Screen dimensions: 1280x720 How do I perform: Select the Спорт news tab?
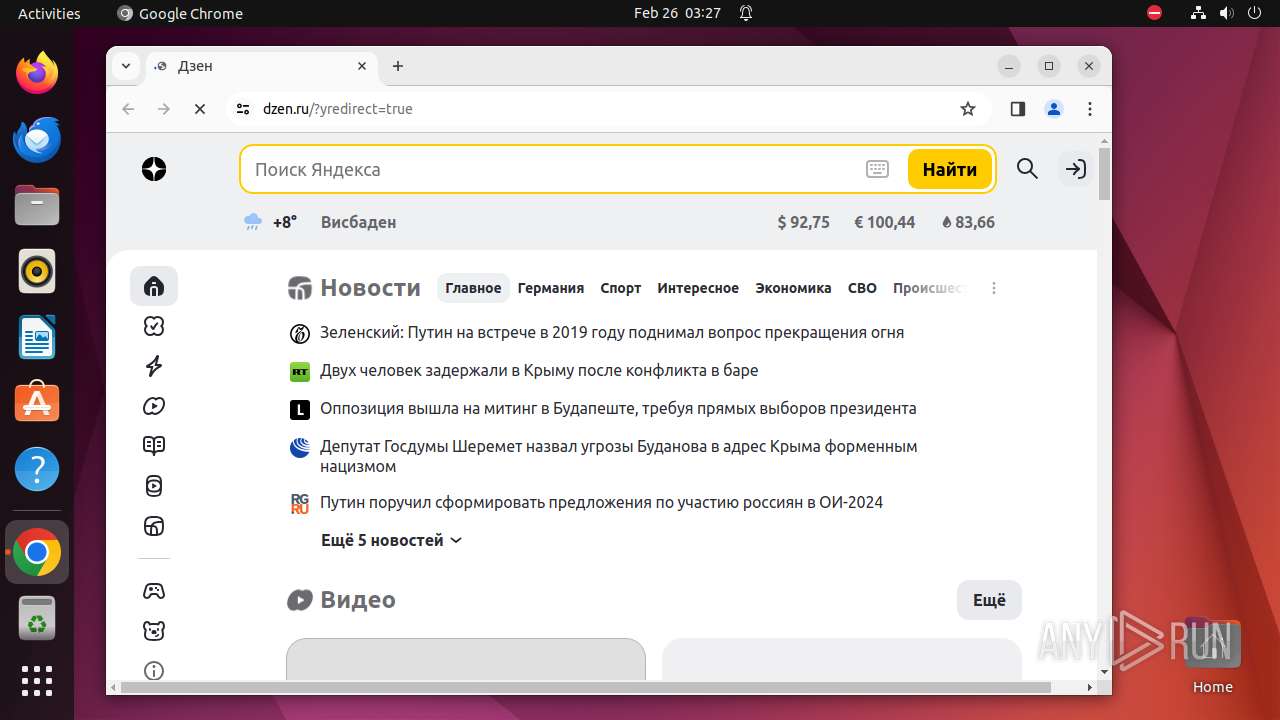tap(621, 288)
